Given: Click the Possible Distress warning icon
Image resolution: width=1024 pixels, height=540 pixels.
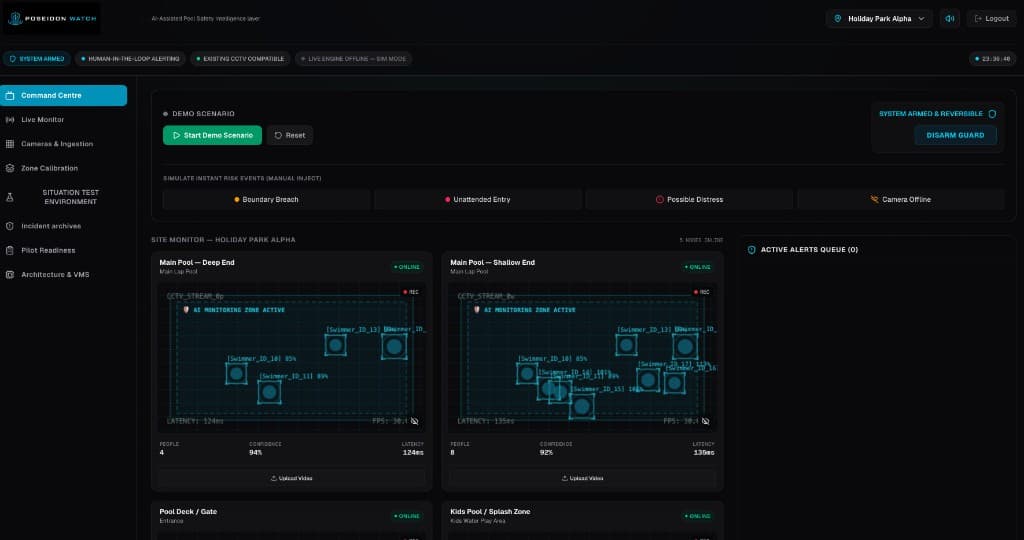Looking at the screenshot, I should (660, 199).
